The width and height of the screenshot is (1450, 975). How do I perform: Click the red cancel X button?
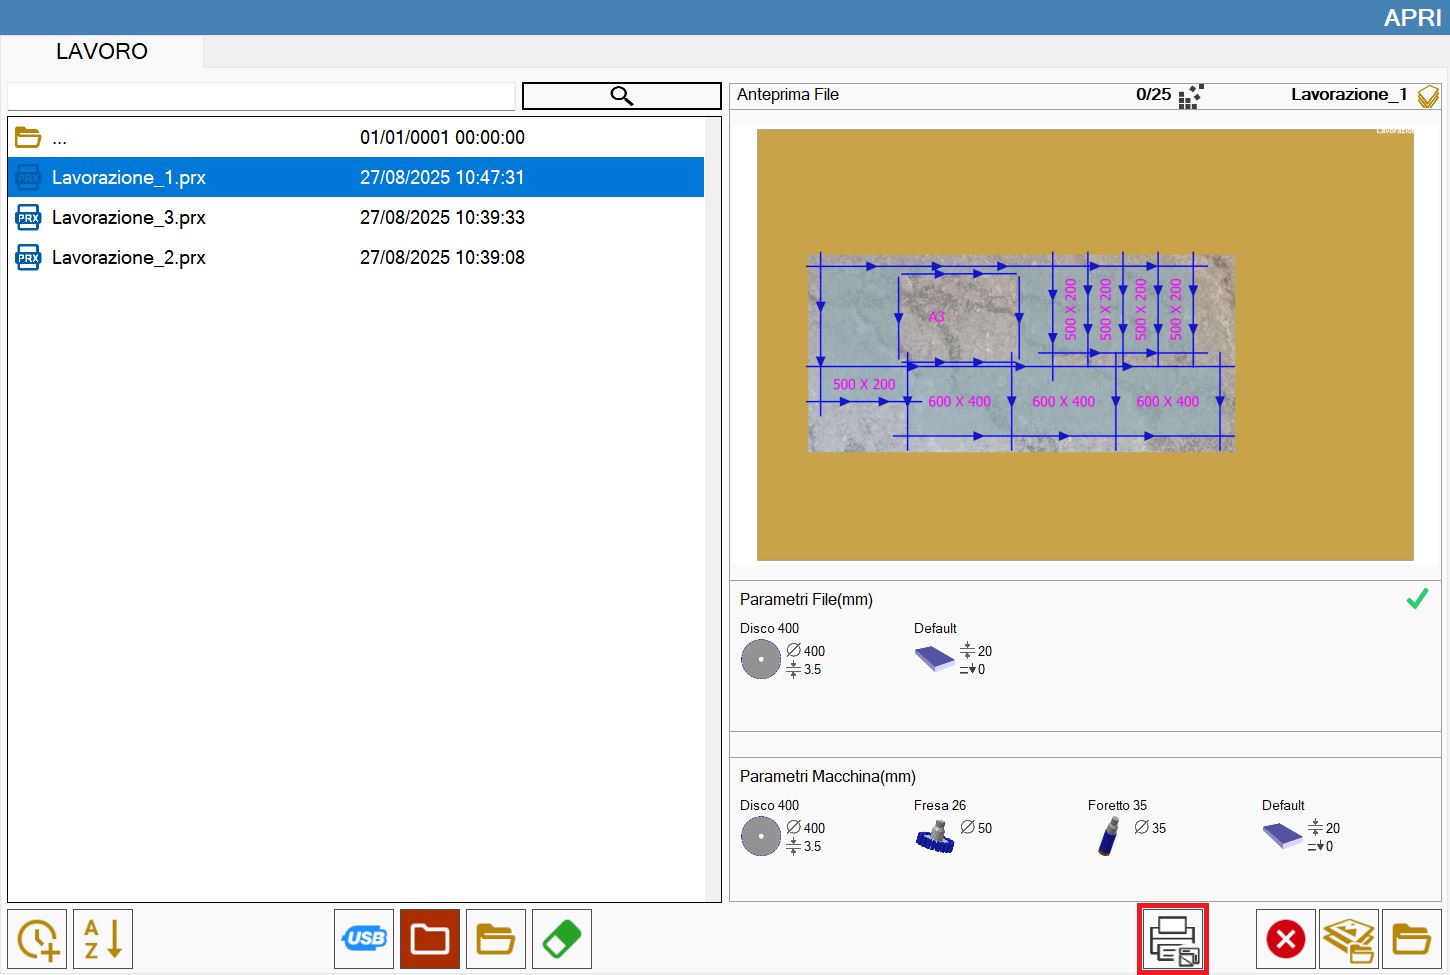tap(1286, 939)
